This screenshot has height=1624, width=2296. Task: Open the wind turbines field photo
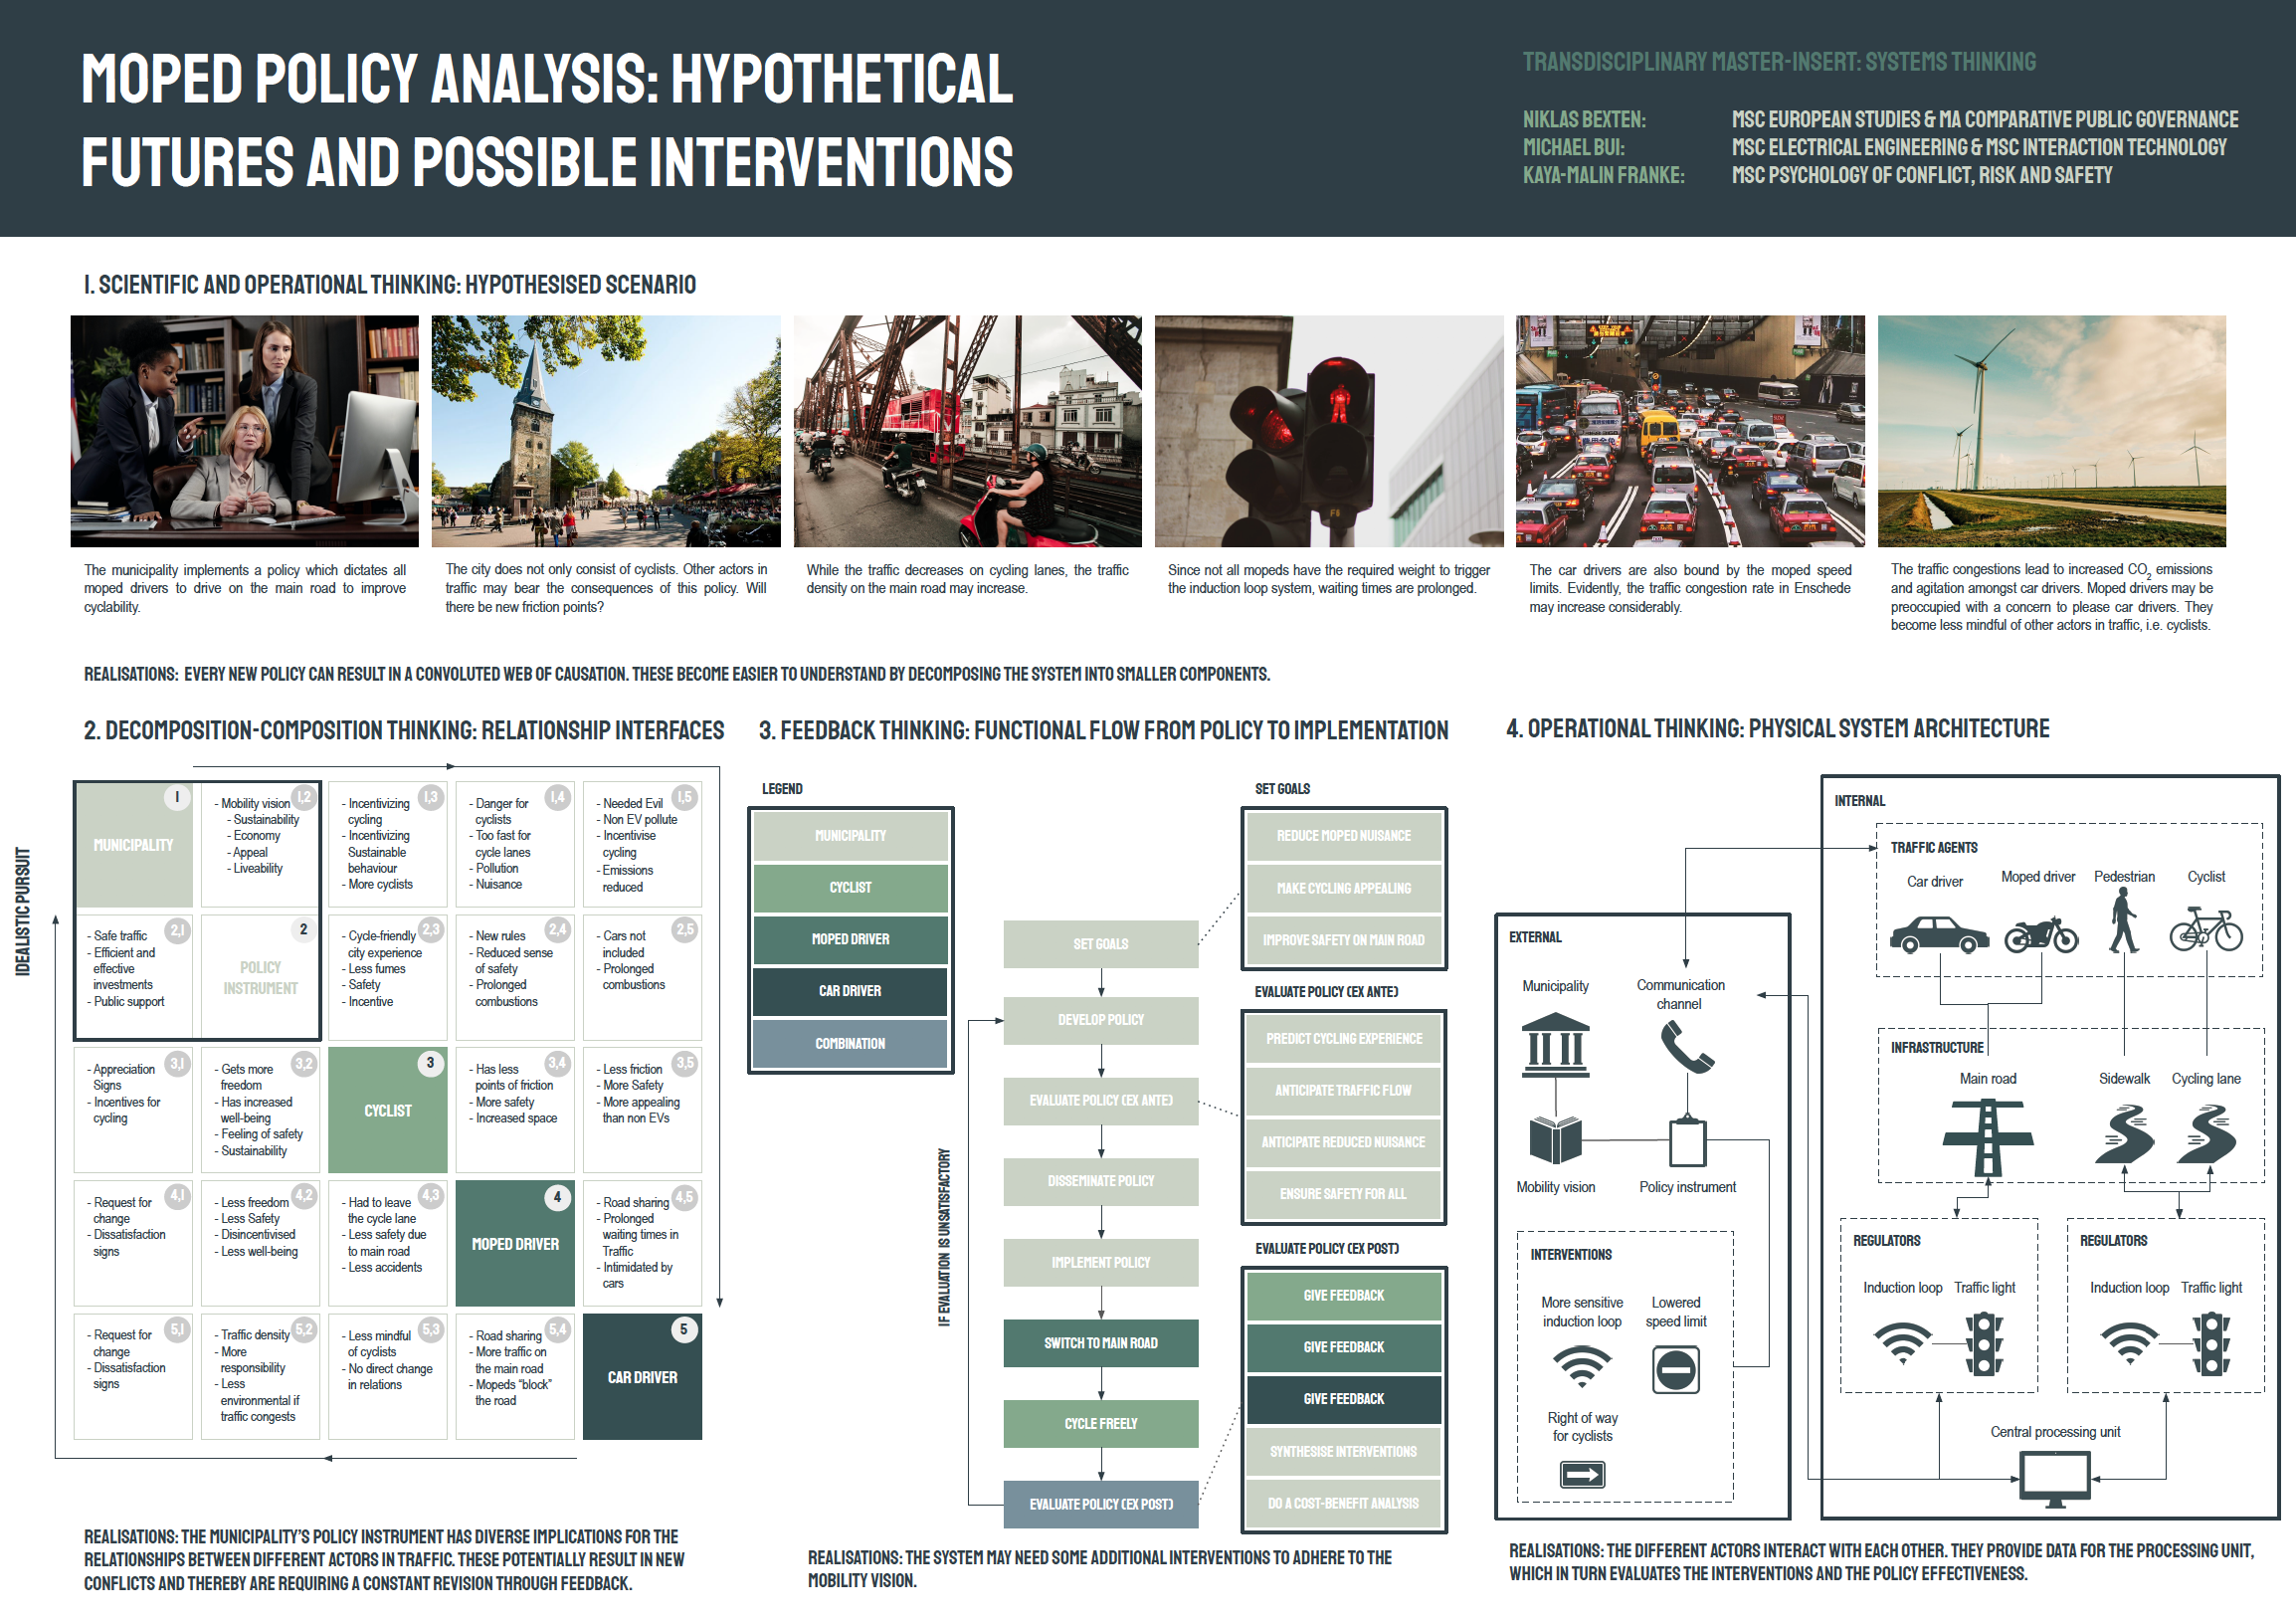(2052, 431)
